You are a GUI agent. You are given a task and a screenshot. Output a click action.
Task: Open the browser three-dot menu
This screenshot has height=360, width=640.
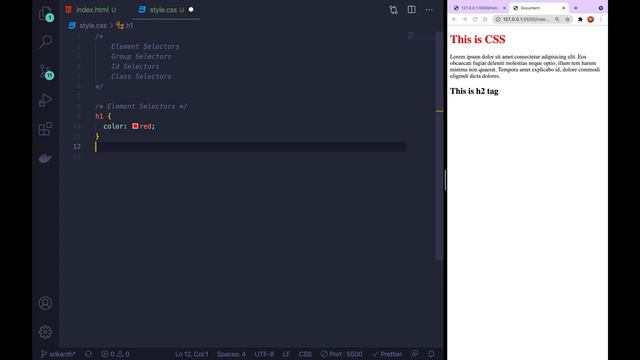coord(600,19)
